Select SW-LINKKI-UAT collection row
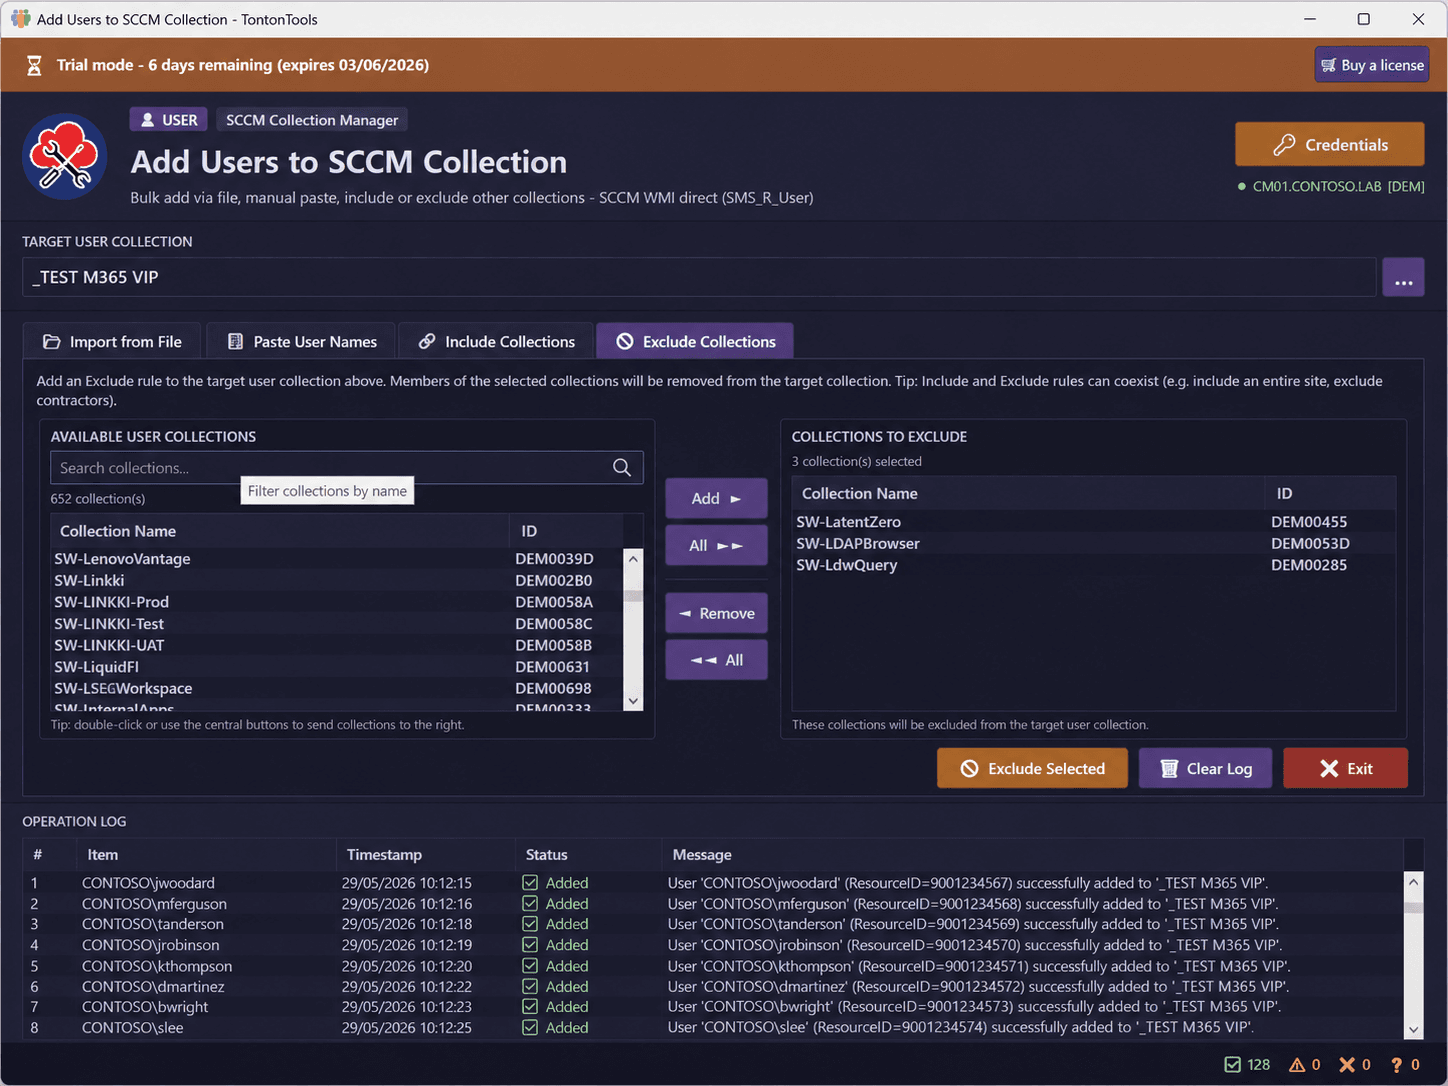1448x1086 pixels. click(337, 645)
